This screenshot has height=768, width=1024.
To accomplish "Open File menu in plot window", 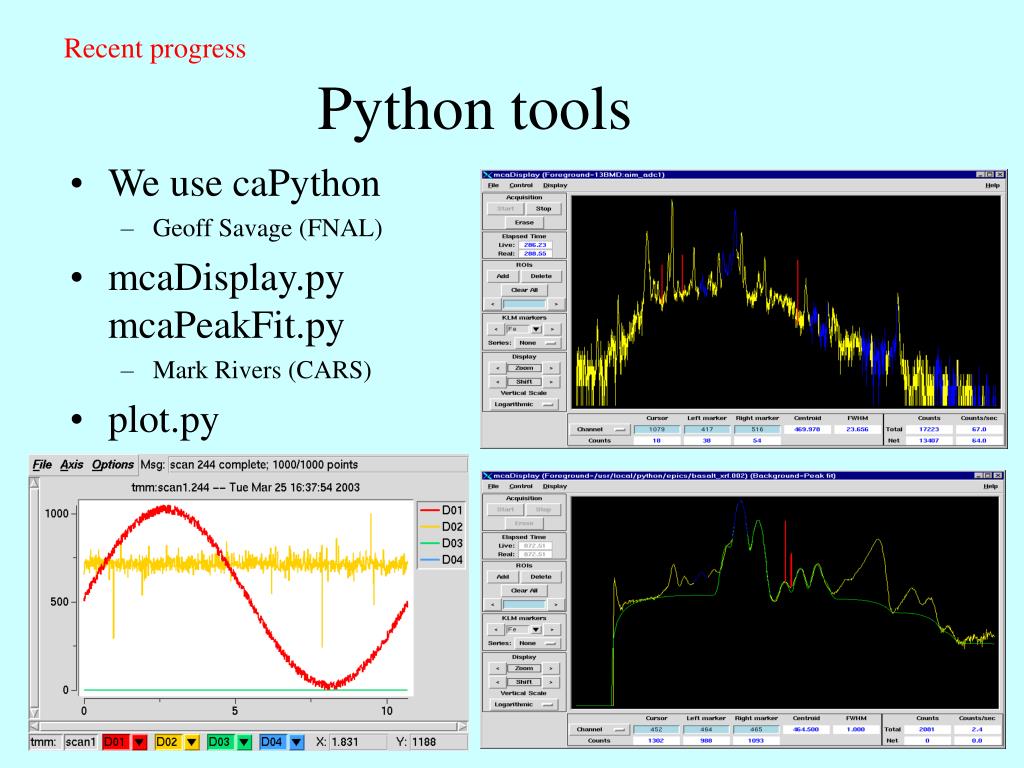I will (42, 464).
